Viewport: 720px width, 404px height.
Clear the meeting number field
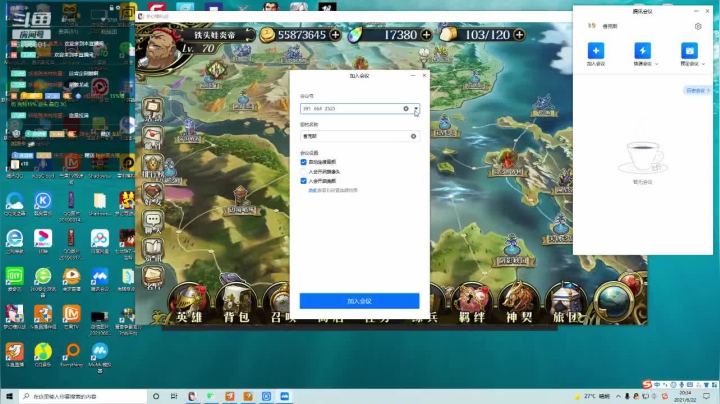click(x=406, y=109)
